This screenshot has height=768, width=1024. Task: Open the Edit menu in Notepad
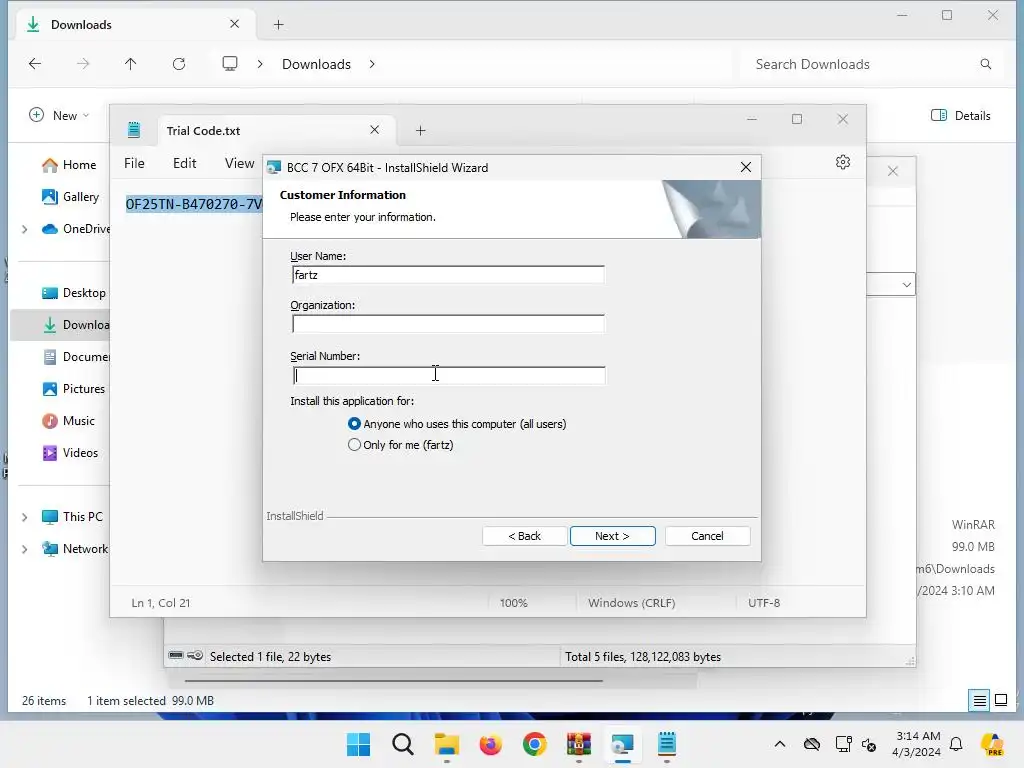point(185,163)
